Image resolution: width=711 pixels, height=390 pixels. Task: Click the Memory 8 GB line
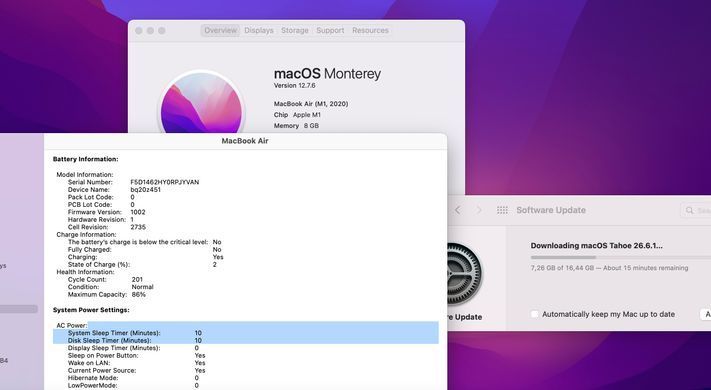click(x=296, y=126)
